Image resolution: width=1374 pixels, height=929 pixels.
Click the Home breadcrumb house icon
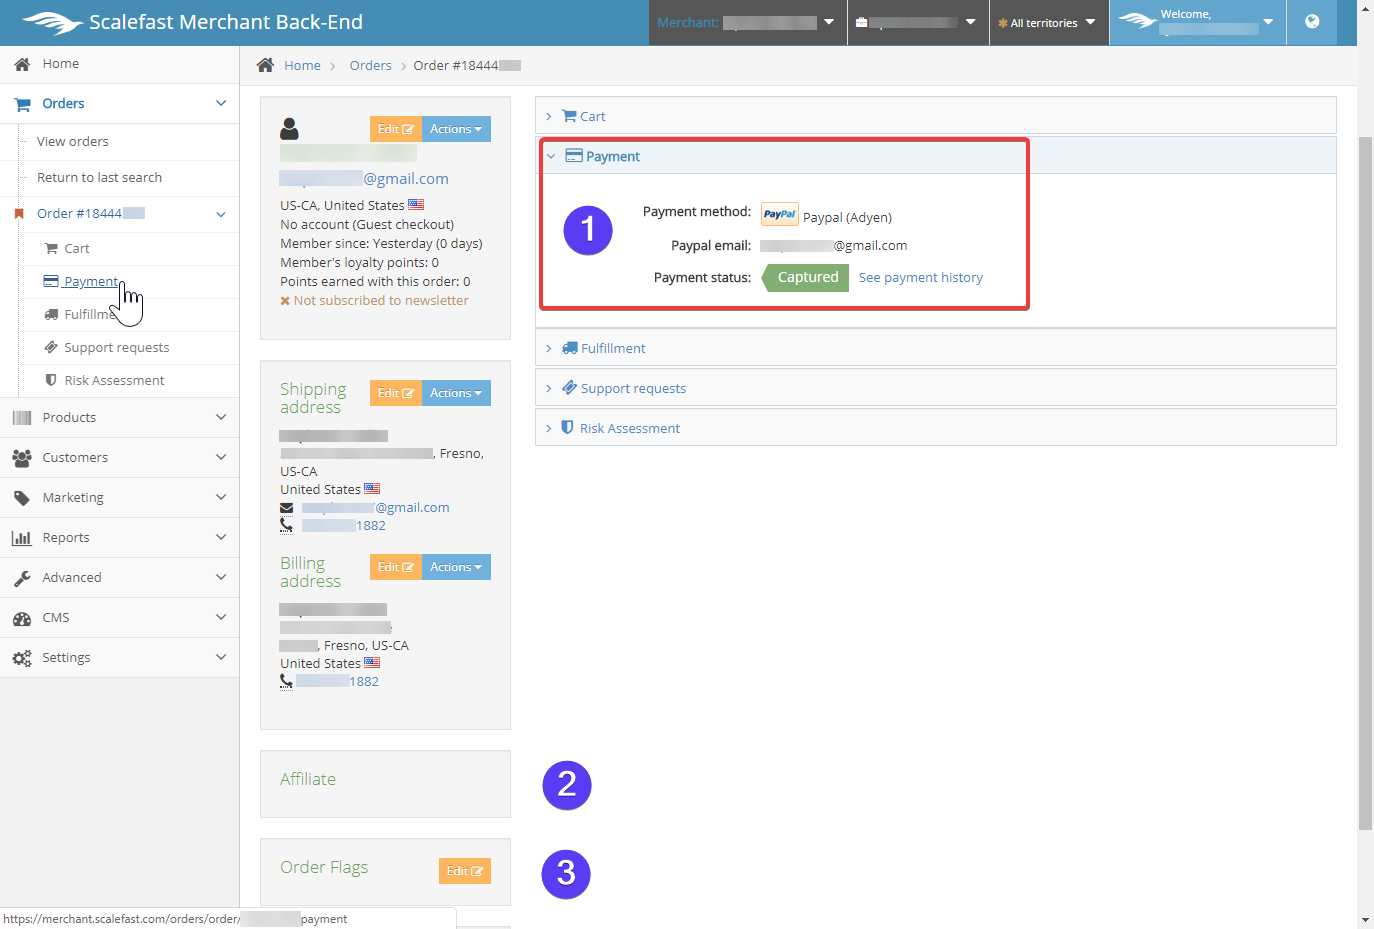click(x=265, y=65)
